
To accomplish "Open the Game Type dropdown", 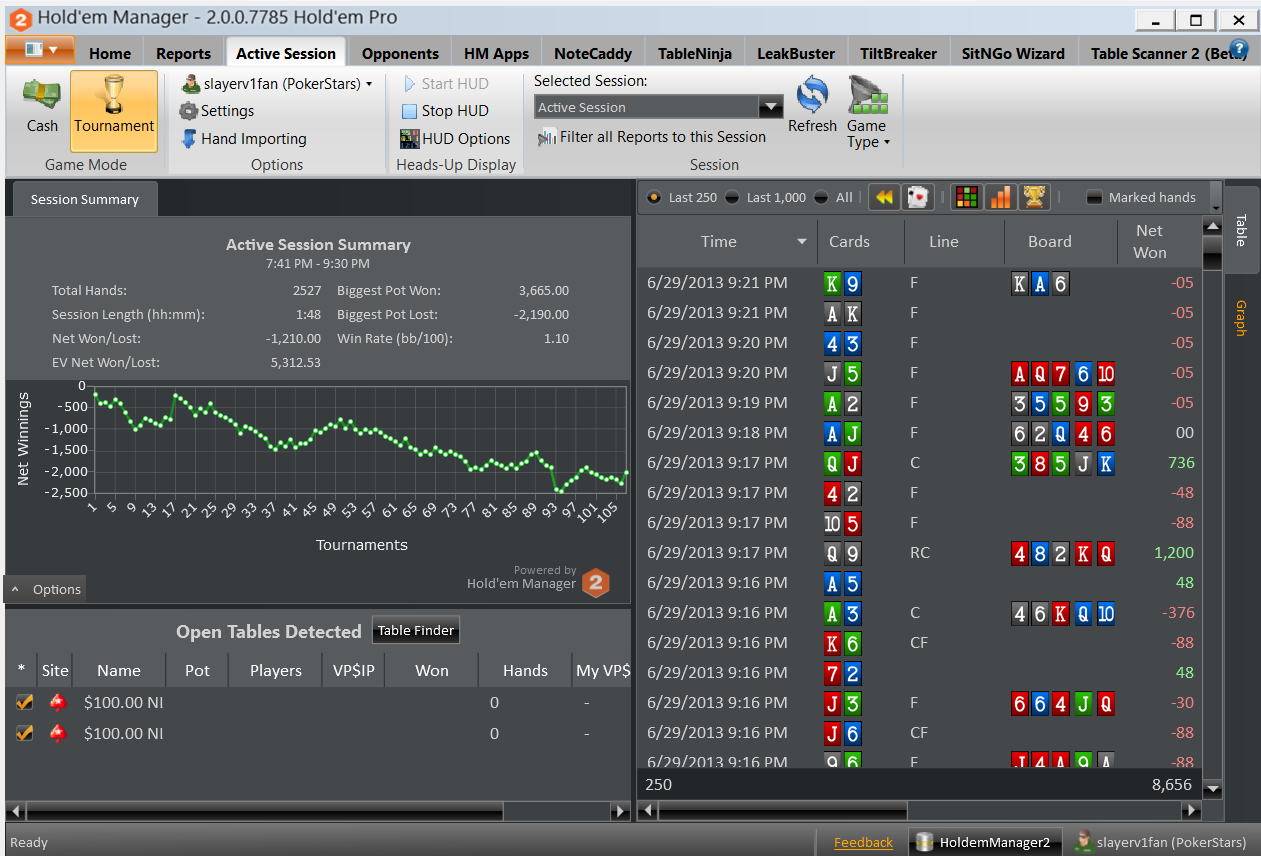I will click(x=866, y=112).
